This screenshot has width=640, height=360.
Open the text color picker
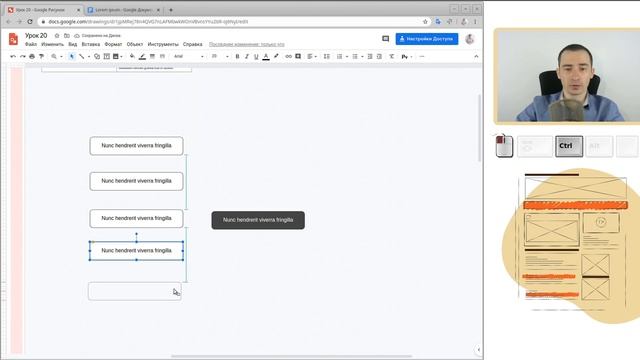coord(266,57)
